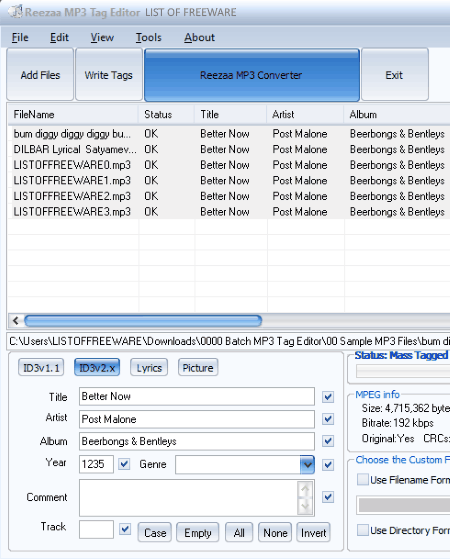Select the 'bum diggy diggy diggy bu...' file row

point(228,134)
